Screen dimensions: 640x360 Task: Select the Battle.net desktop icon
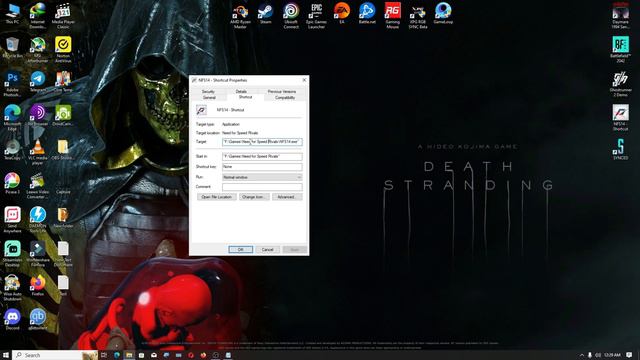[x=367, y=13]
